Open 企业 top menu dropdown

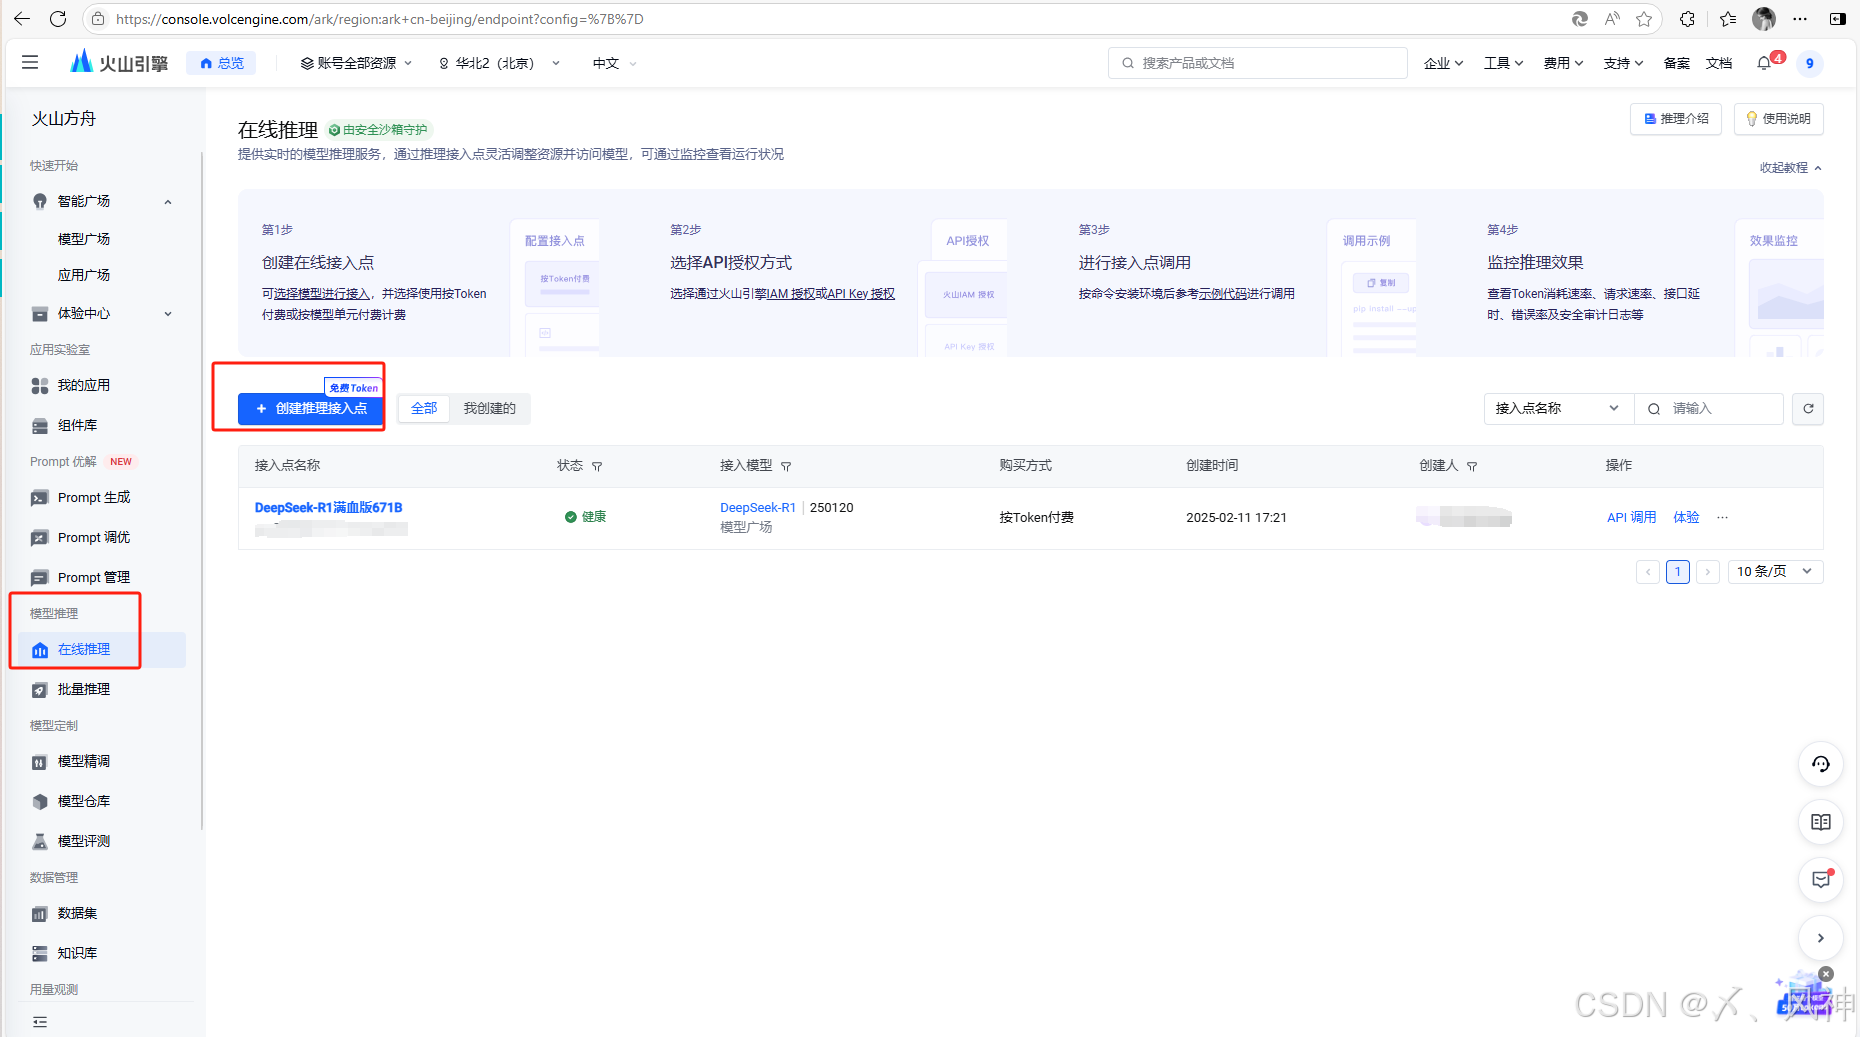[1443, 63]
